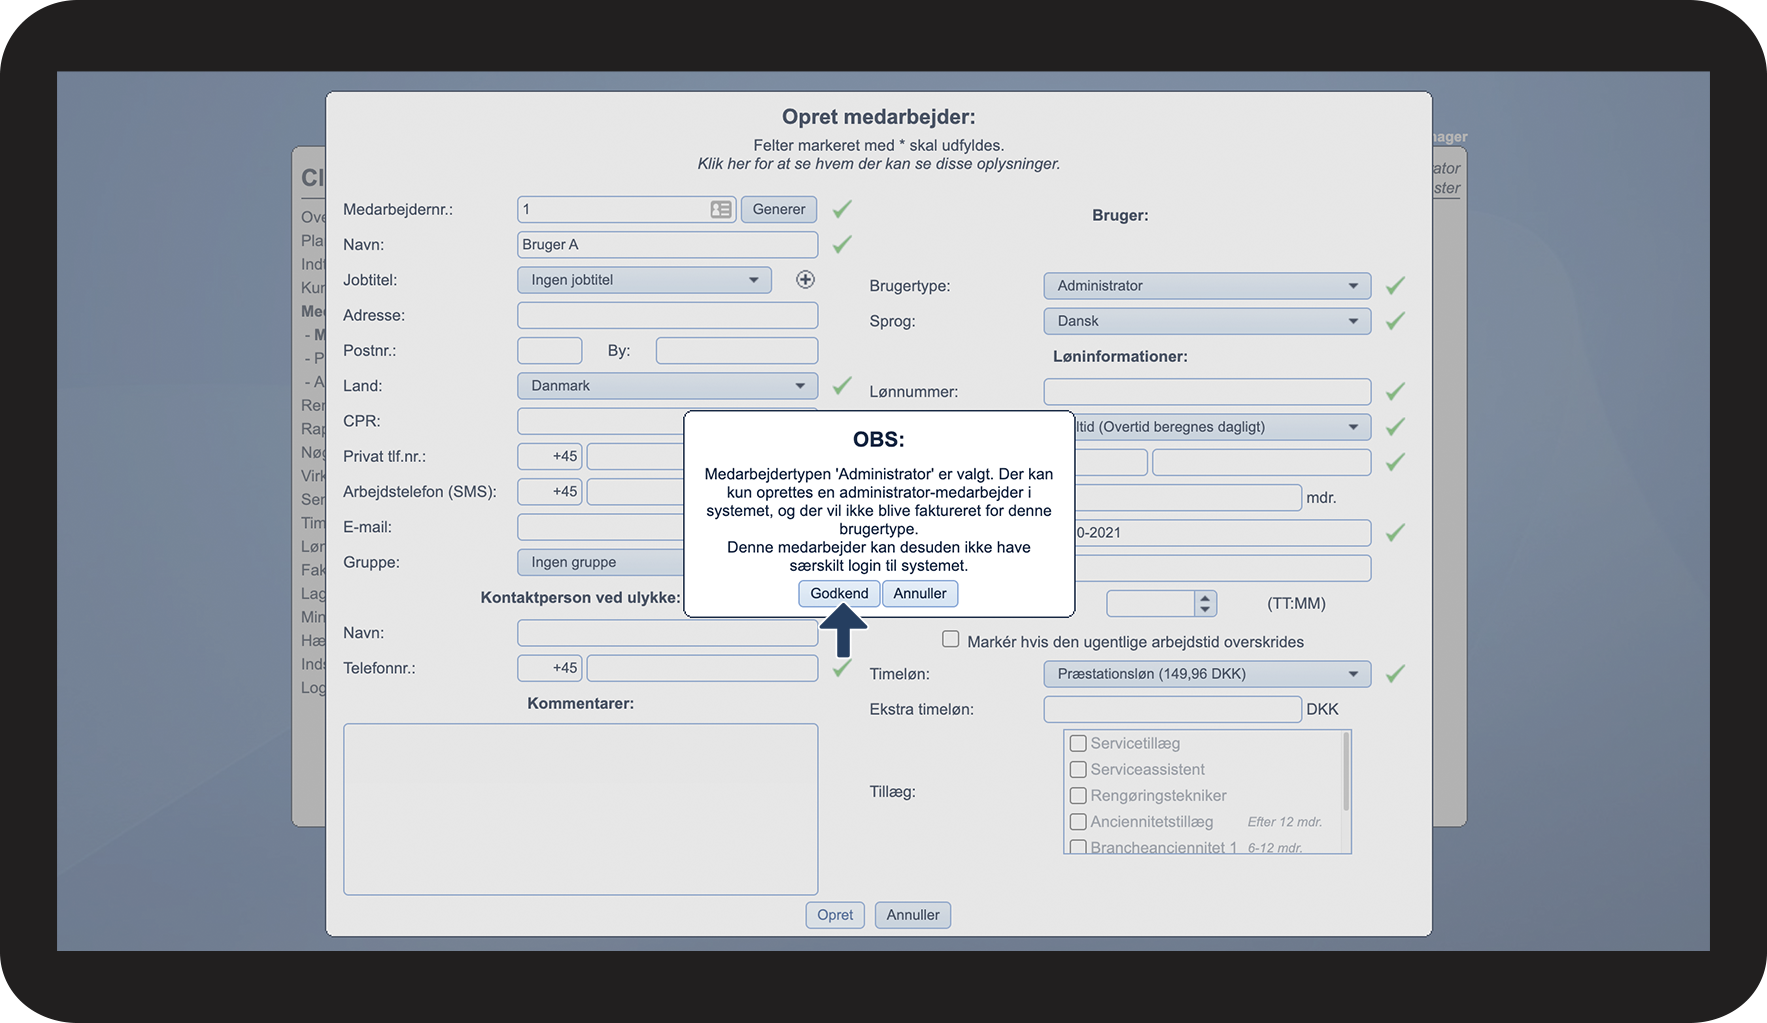1767x1023 pixels.
Task: Enable the Serviceassistent checkbox
Action: 1078,769
